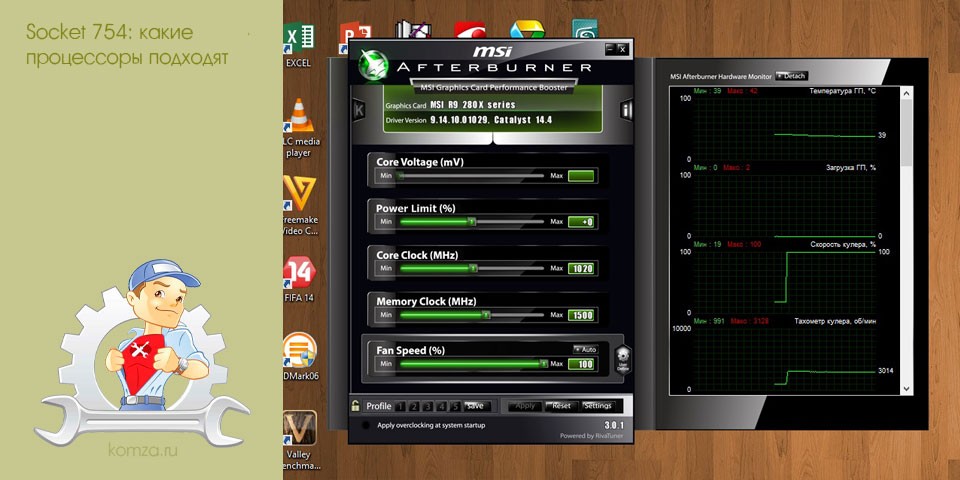
Task: Open the Freemake Video Converter shortcut
Action: pos(299,206)
